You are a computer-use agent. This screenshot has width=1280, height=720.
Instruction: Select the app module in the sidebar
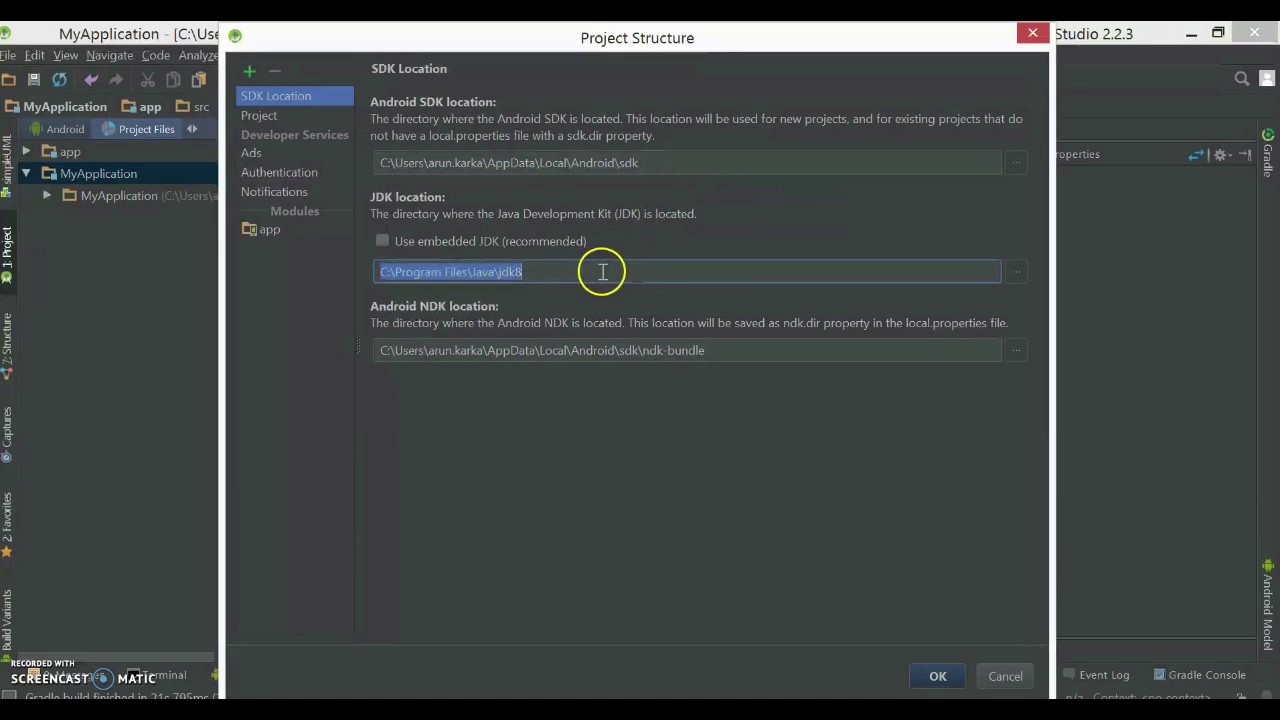262,230
